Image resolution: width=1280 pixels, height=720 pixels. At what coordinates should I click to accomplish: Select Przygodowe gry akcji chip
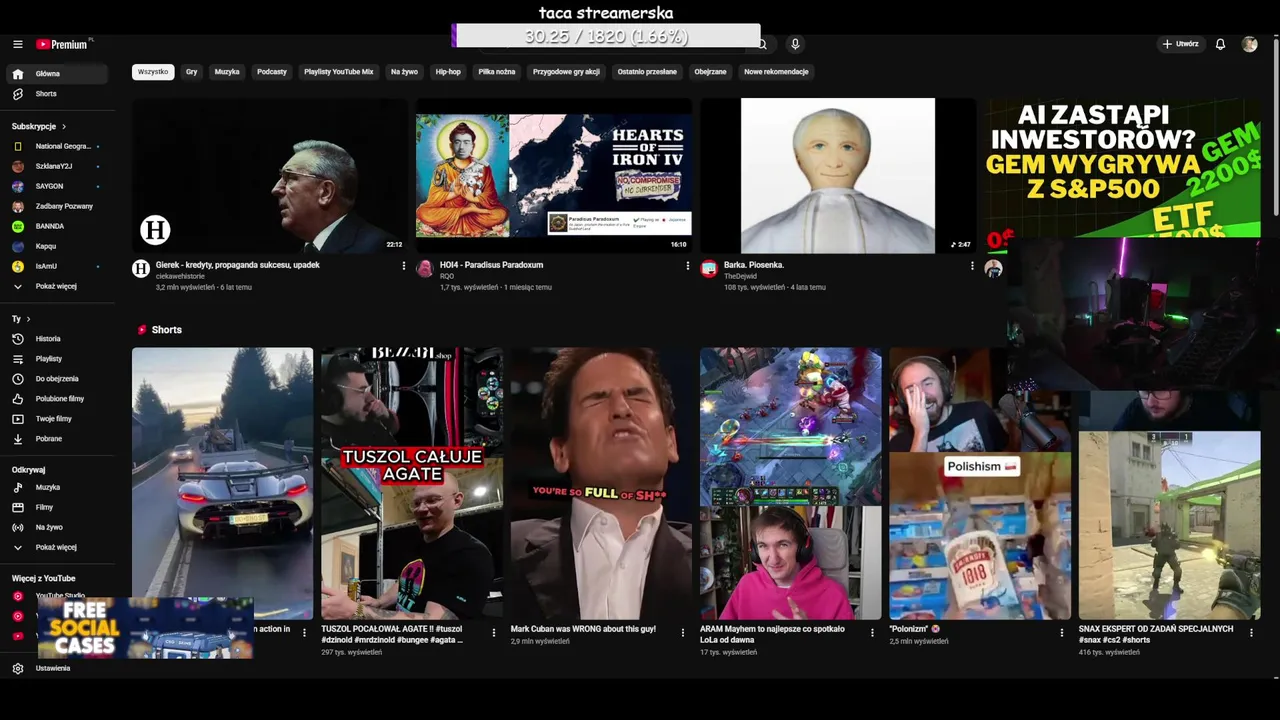[x=567, y=72]
